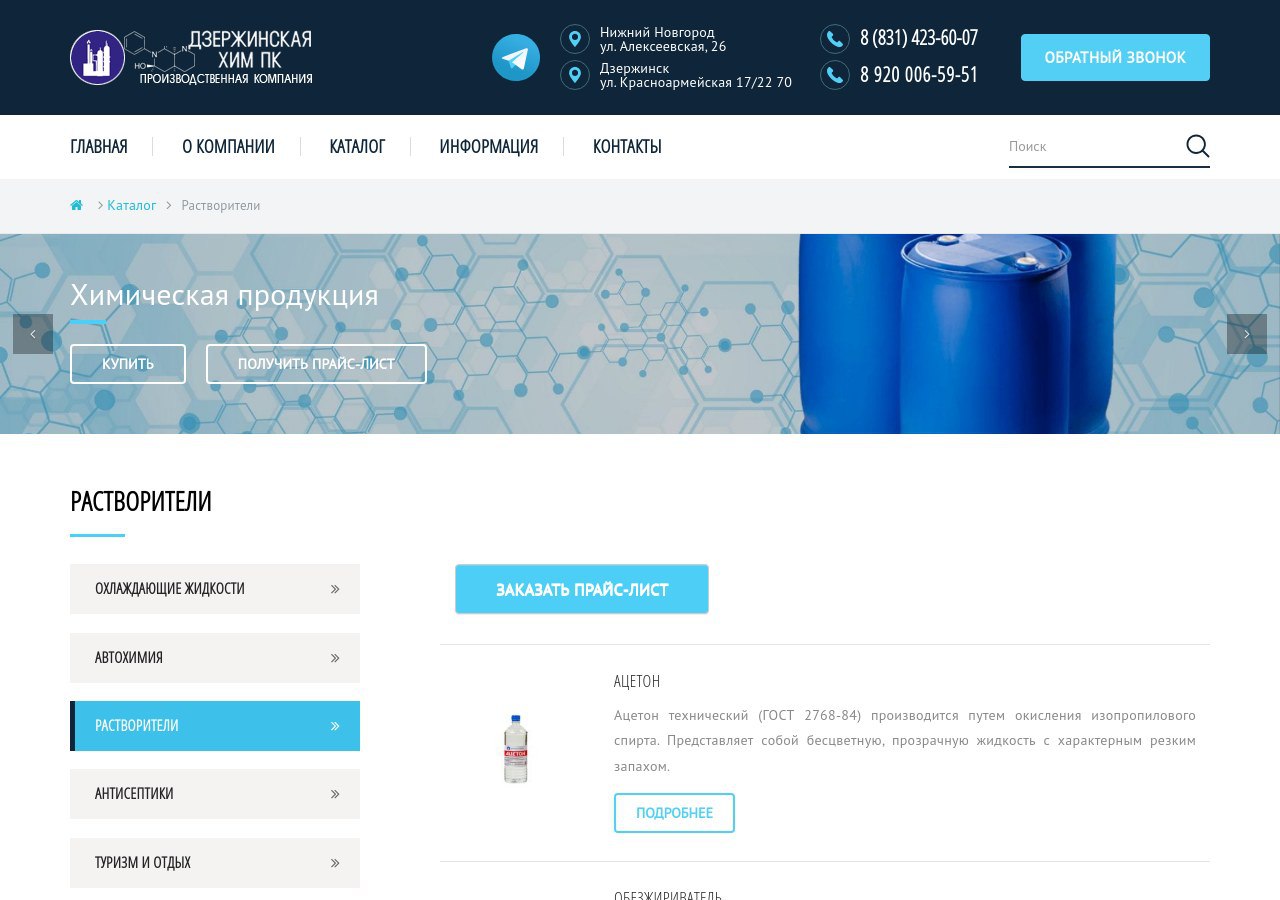The height and width of the screenshot is (900, 1280).
Task: Click phone icon beside 8 920 006-59-51
Action: click(x=835, y=75)
